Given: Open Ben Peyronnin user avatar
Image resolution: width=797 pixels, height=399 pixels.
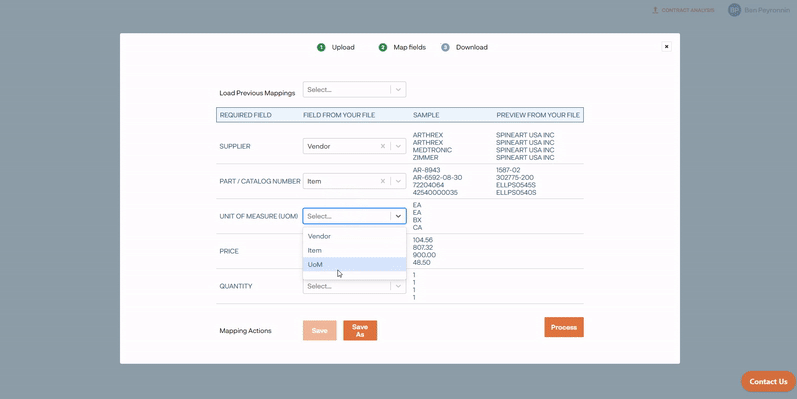Looking at the screenshot, I should pos(734,10).
